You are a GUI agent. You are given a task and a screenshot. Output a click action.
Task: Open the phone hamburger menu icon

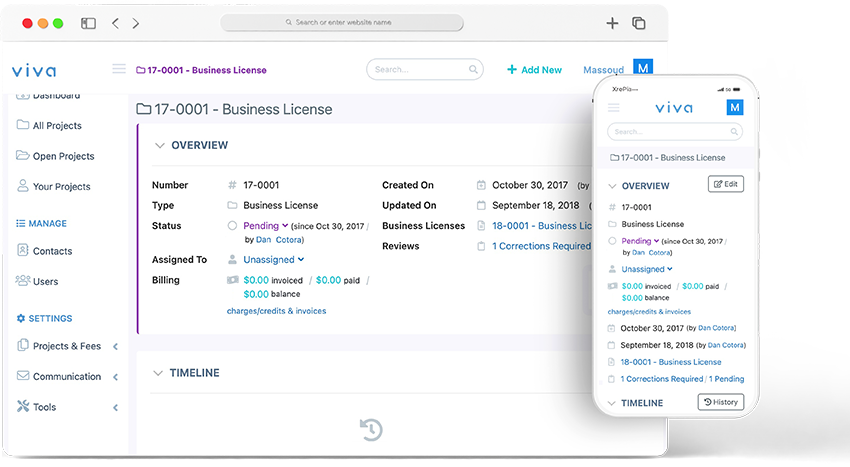614,108
